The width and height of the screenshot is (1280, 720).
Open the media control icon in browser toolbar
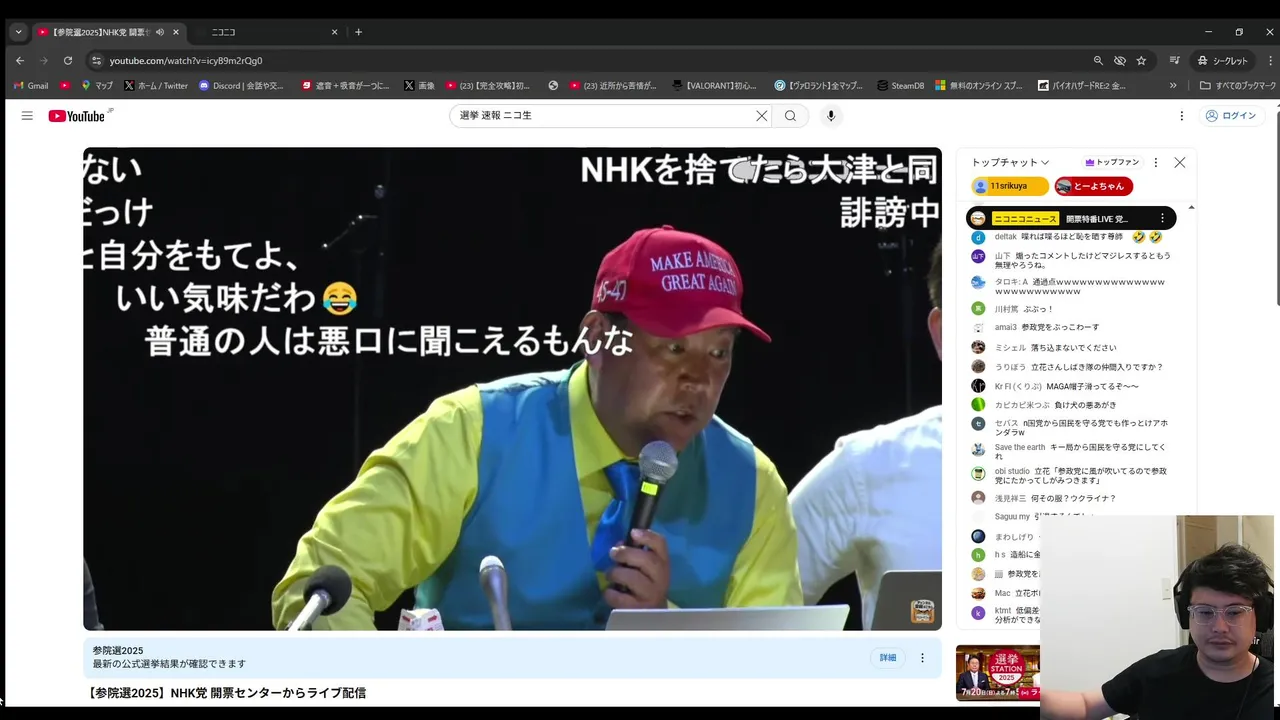1175,60
